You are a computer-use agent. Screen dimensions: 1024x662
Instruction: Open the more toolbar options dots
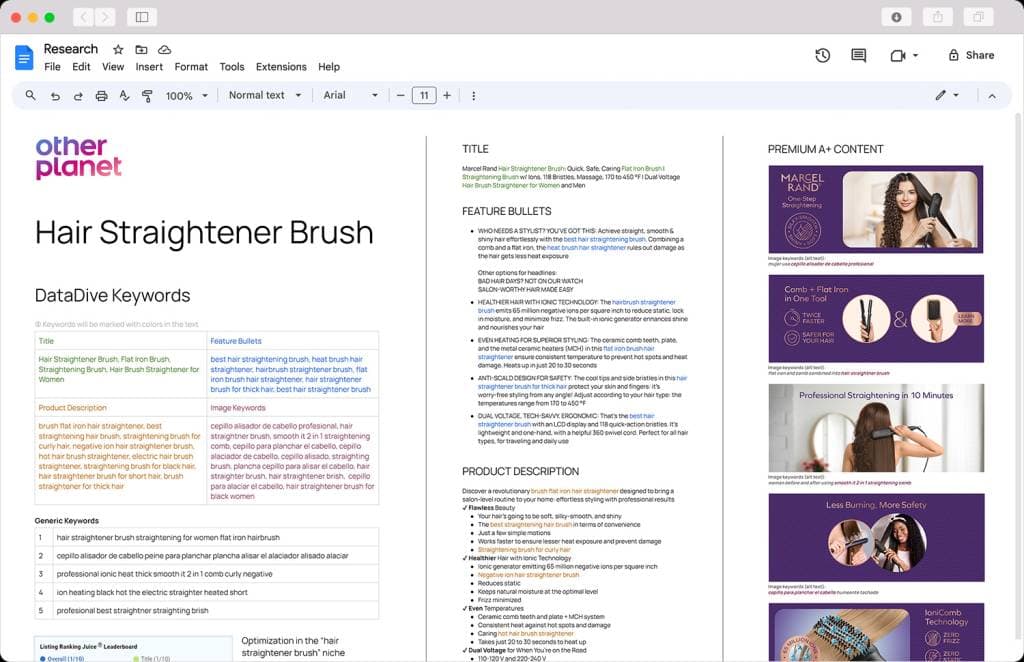click(473, 96)
